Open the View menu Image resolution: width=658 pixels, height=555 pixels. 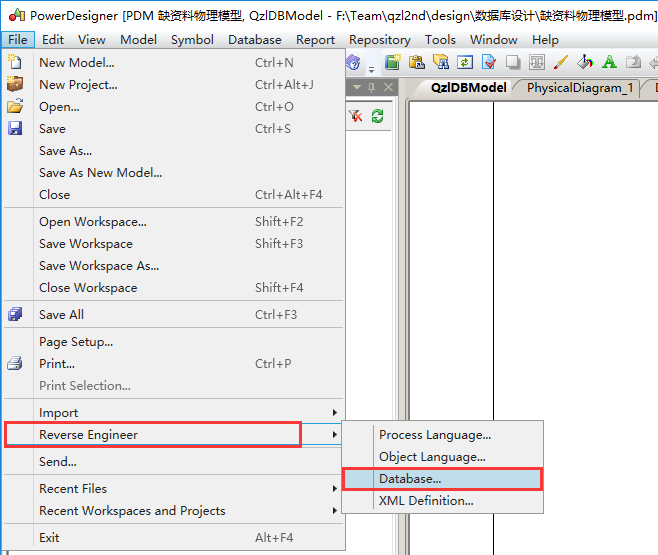click(x=91, y=39)
